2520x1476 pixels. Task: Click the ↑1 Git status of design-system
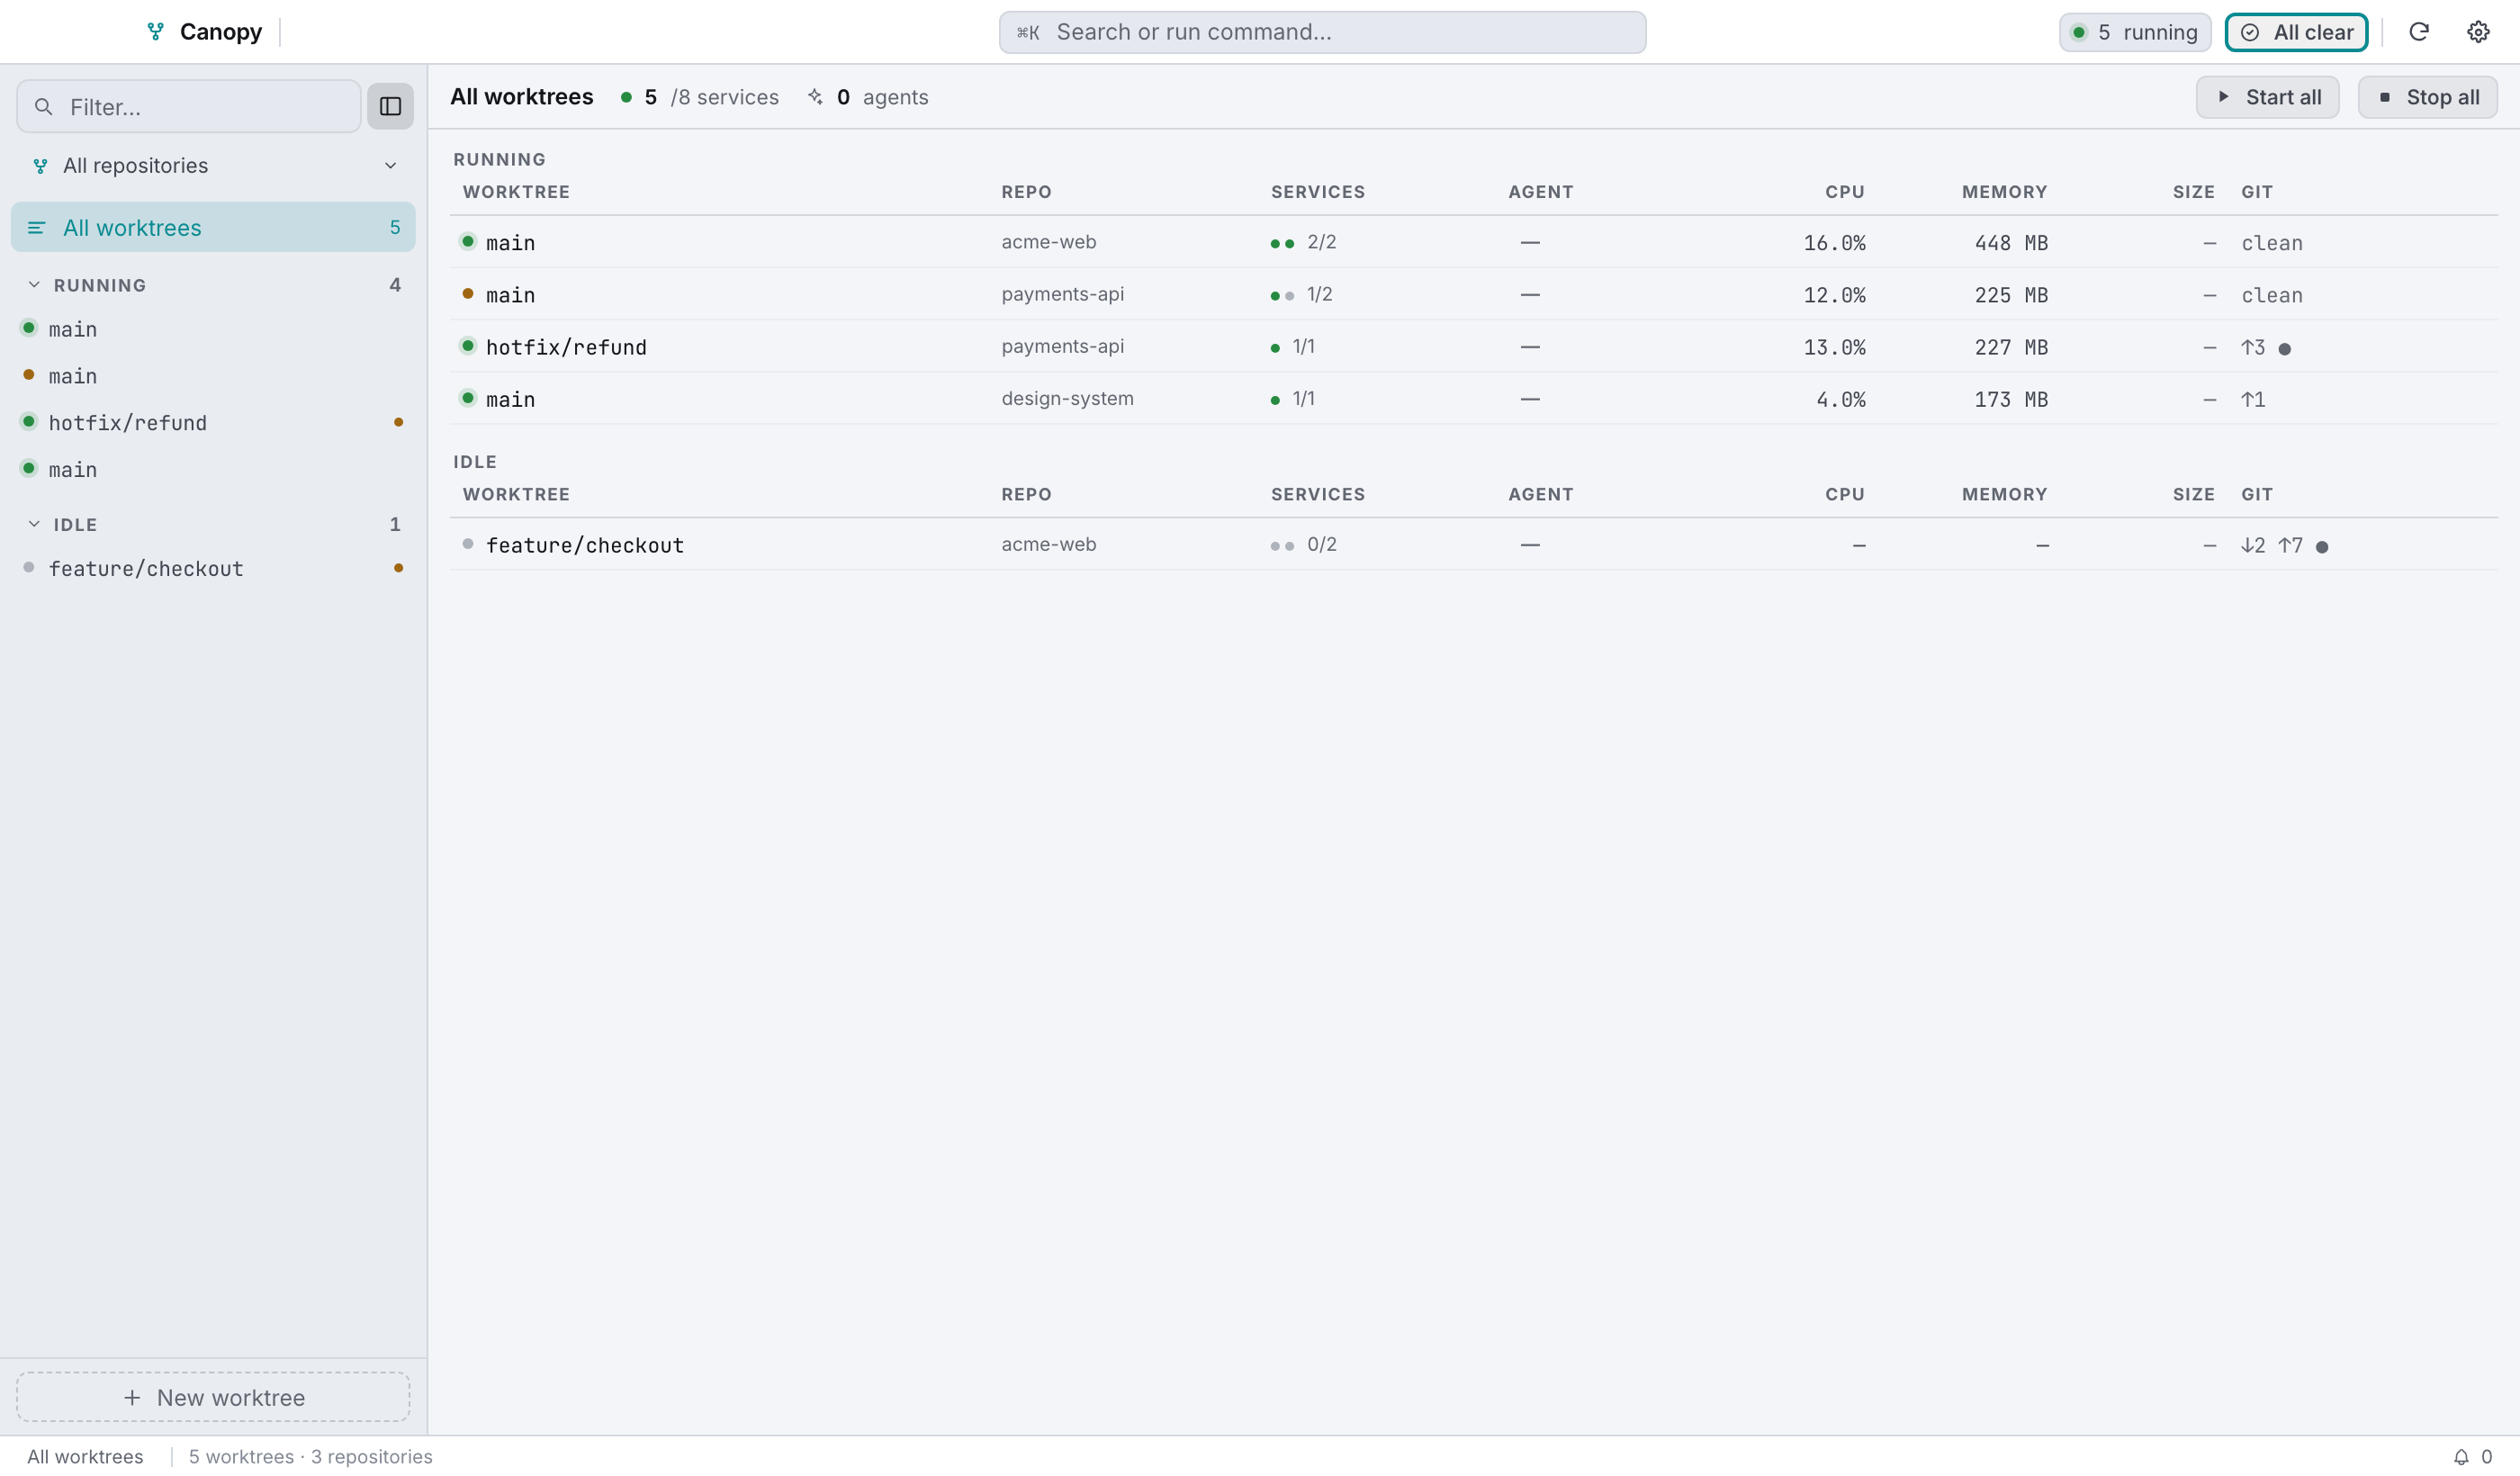tap(2253, 399)
